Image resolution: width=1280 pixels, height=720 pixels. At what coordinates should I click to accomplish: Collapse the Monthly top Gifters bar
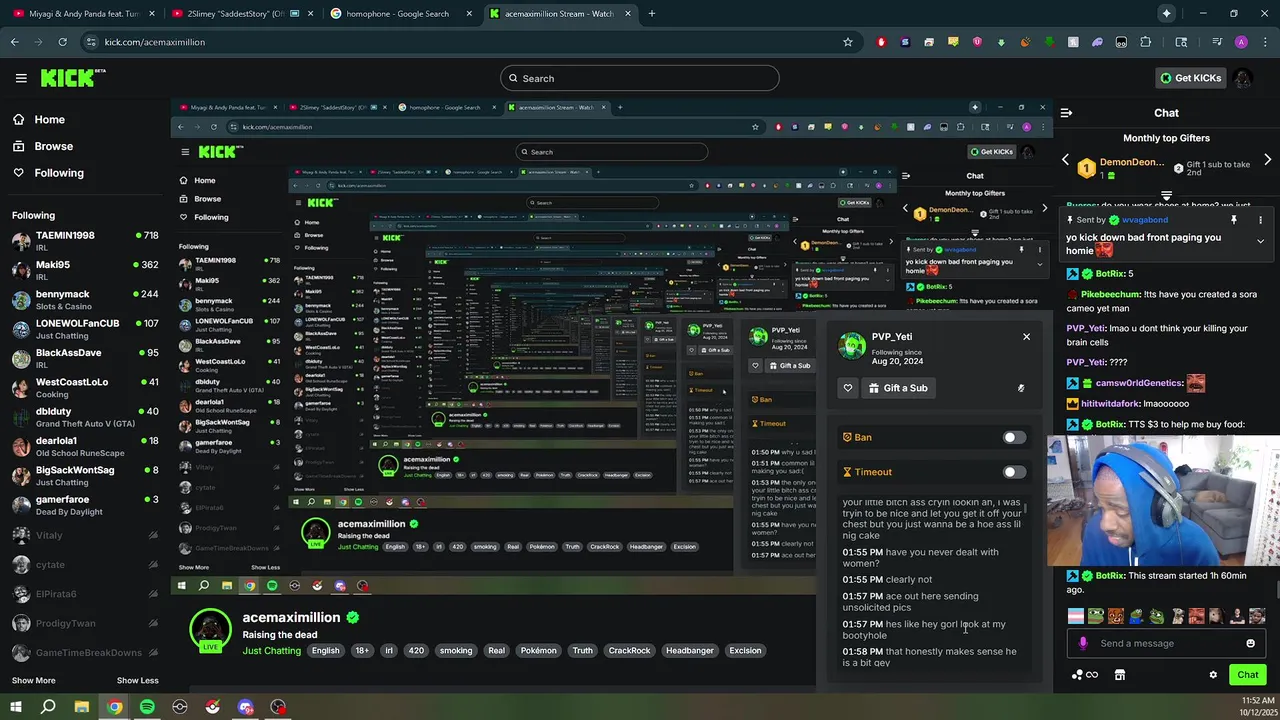pyautogui.click(x=1166, y=195)
